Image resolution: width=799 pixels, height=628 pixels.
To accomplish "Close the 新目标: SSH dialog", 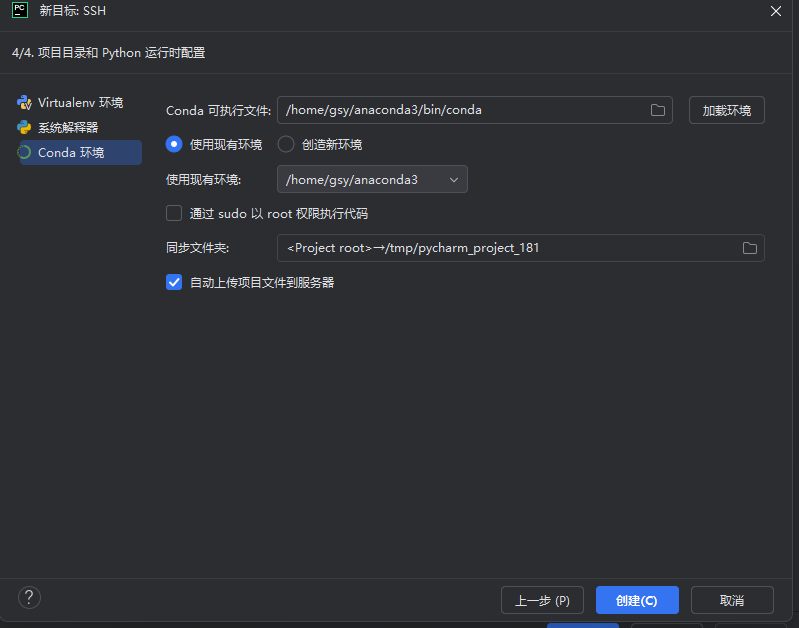I will [x=776, y=11].
